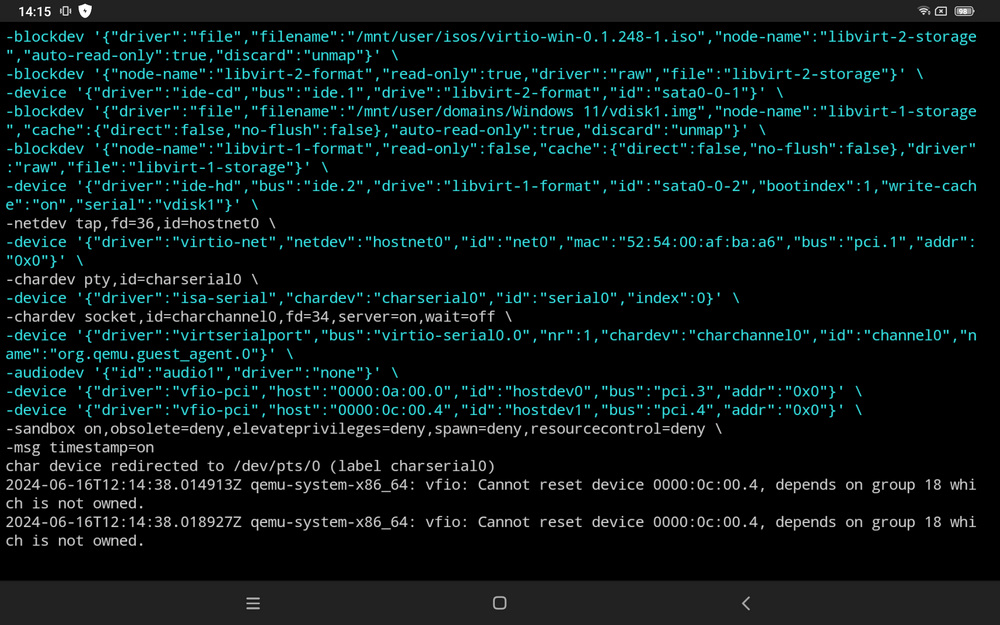Open recent apps with the three-line icon
Screen dimensions: 1000x625
pos(253,603)
